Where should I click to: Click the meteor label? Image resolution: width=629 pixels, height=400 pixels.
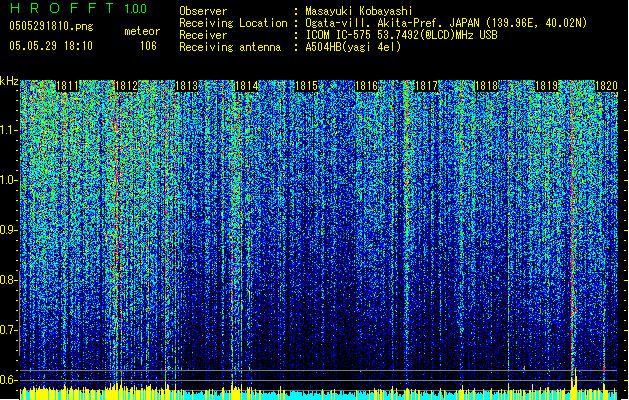(142, 31)
